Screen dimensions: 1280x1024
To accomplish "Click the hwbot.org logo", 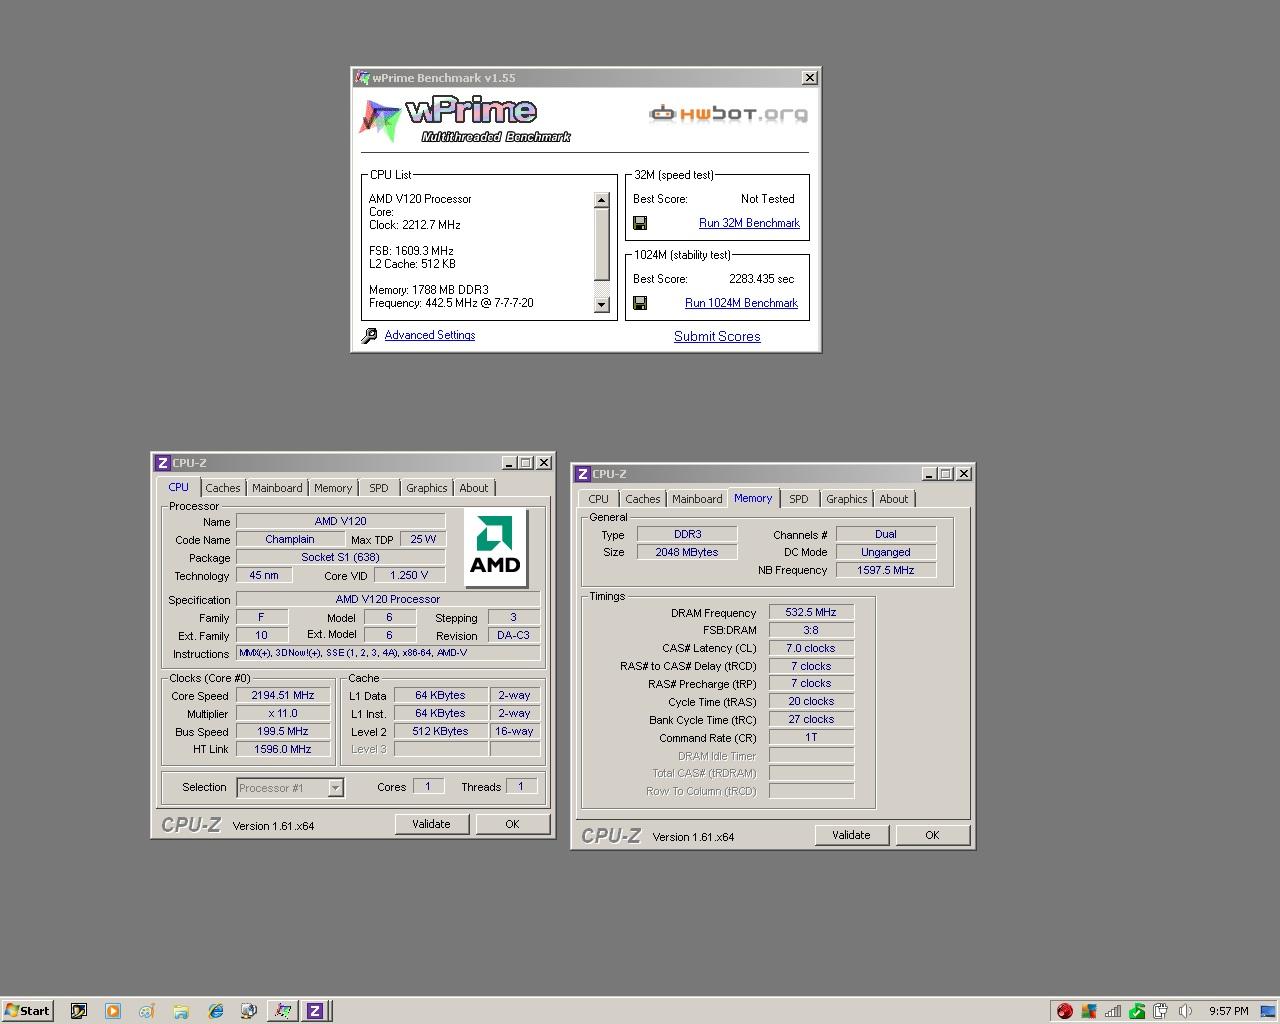I will pos(728,114).
